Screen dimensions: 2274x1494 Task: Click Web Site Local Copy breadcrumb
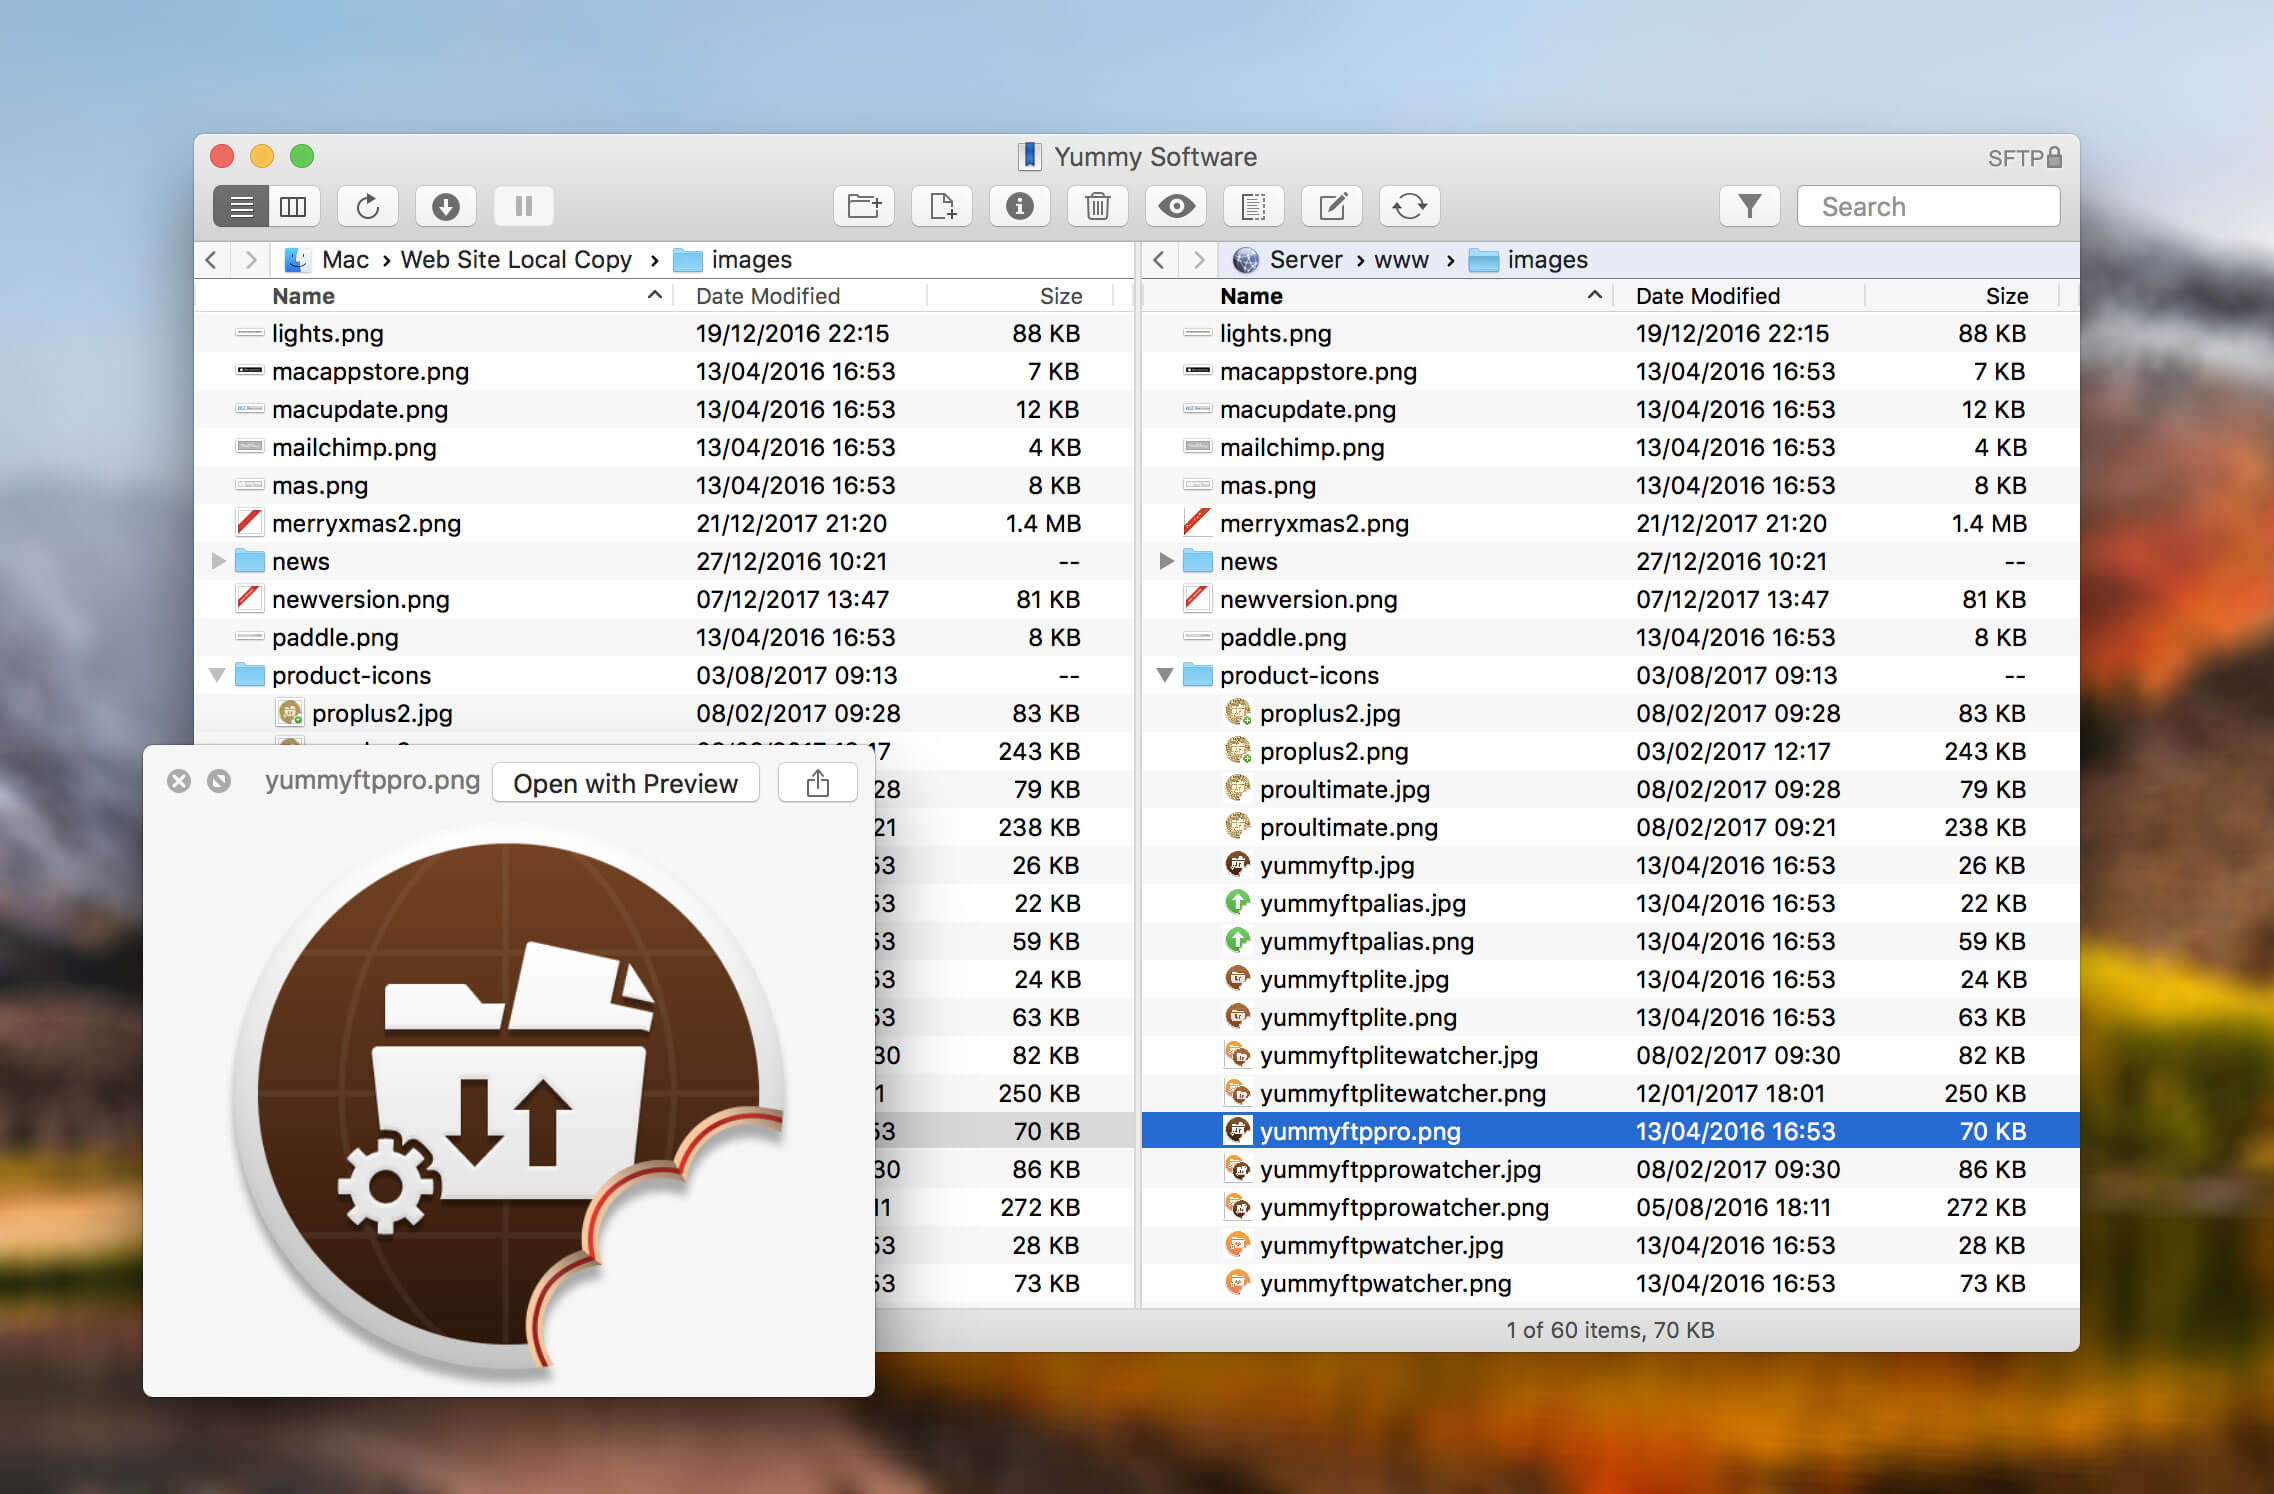[x=516, y=260]
